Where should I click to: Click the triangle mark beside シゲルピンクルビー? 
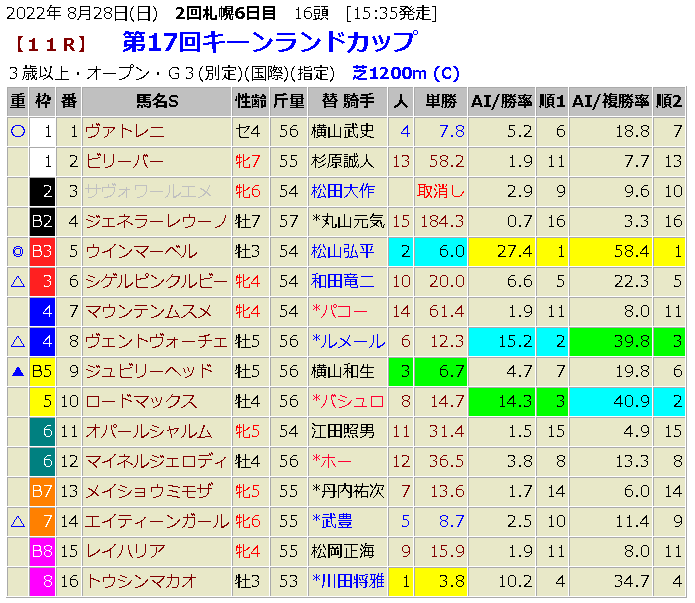(18, 282)
